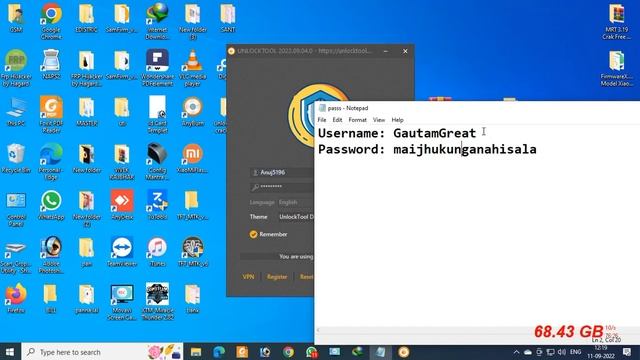The image size is (640, 360).
Task: Open the volume control in system tray
Action: (x=562, y=352)
